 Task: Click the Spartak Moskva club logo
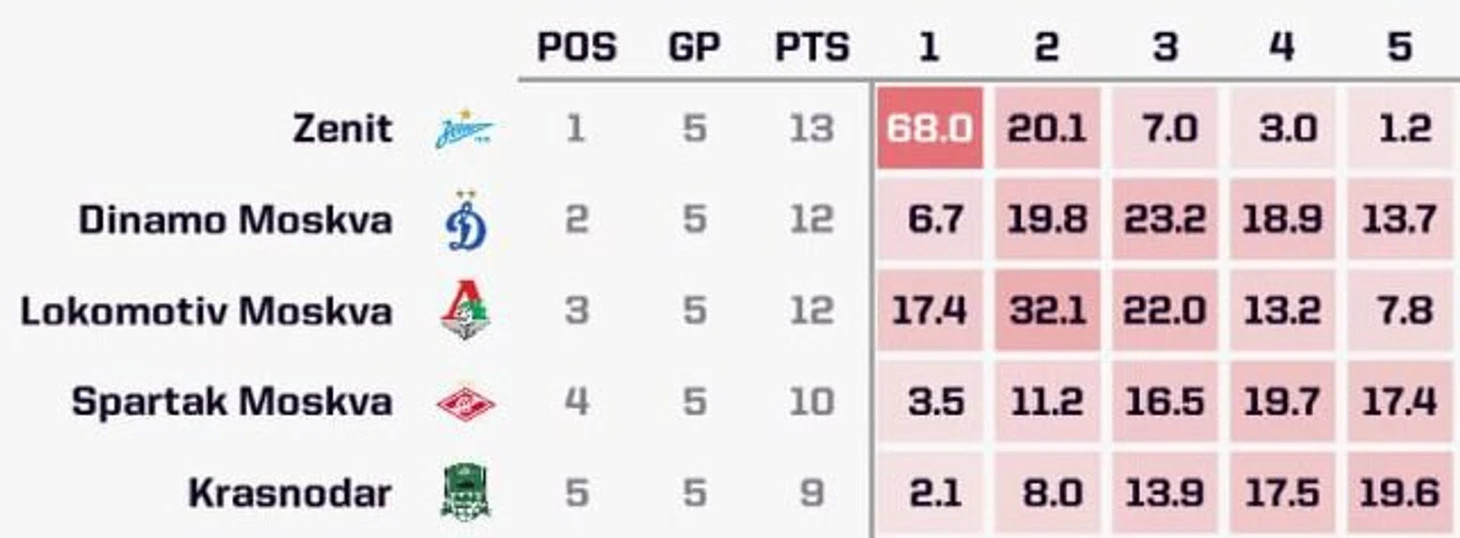click(466, 403)
